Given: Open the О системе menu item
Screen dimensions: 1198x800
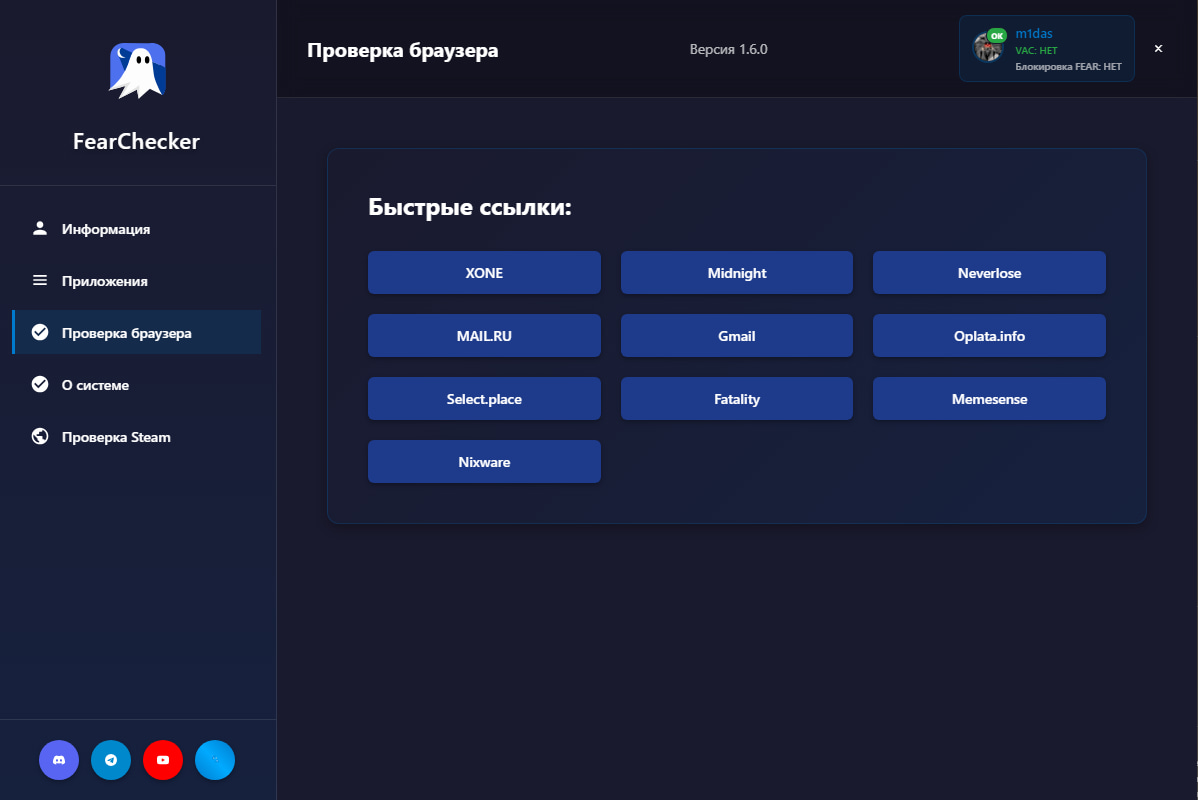Looking at the screenshot, I should (x=95, y=385).
